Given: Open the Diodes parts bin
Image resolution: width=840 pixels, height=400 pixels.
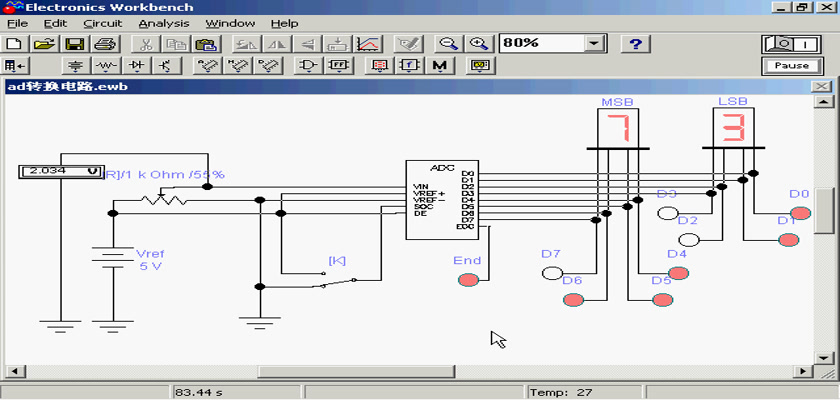Looking at the screenshot, I should tap(137, 66).
